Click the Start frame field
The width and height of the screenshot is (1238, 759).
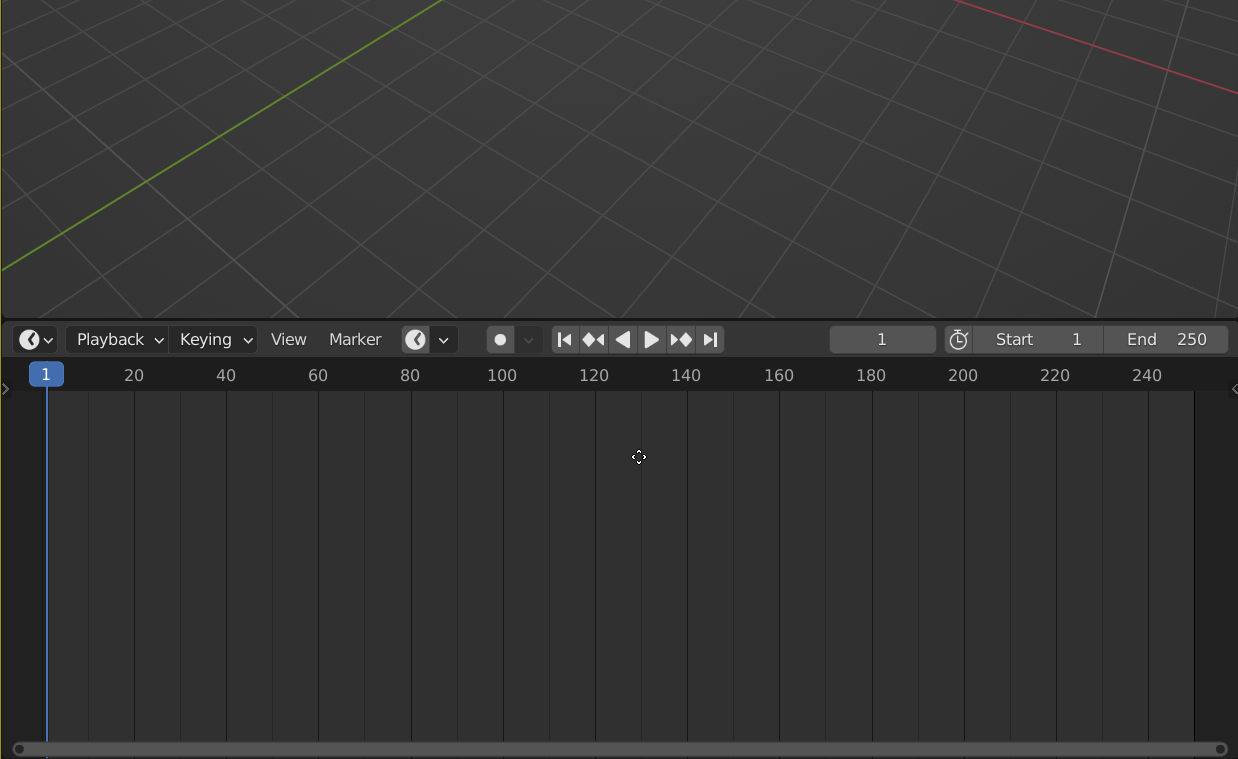[1038, 340]
